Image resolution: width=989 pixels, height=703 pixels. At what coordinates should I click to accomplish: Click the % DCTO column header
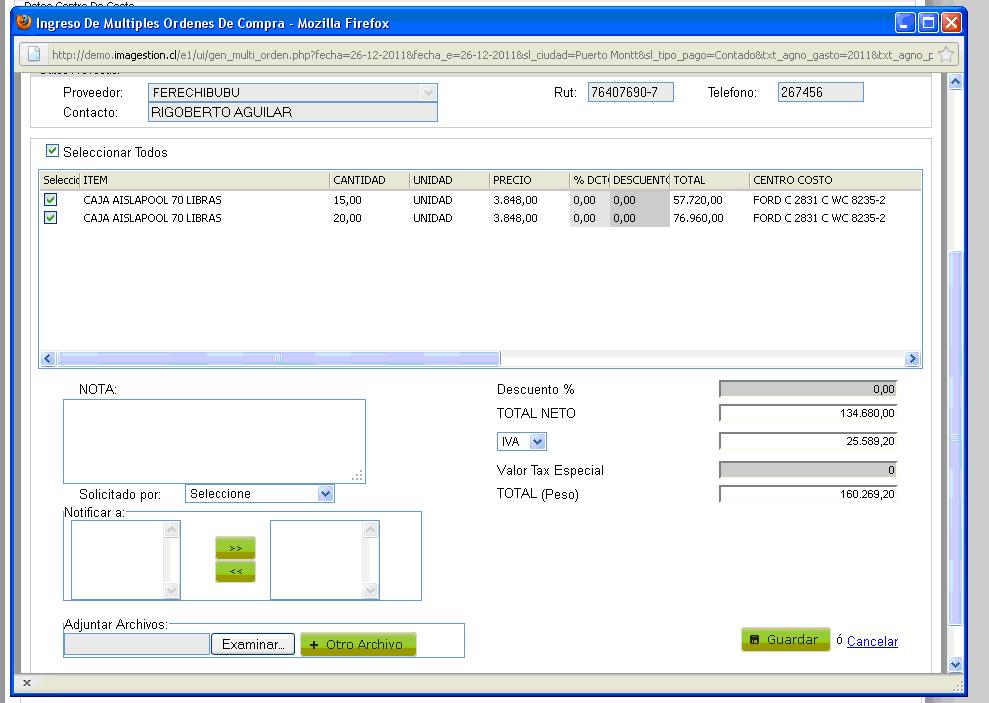(x=590, y=180)
